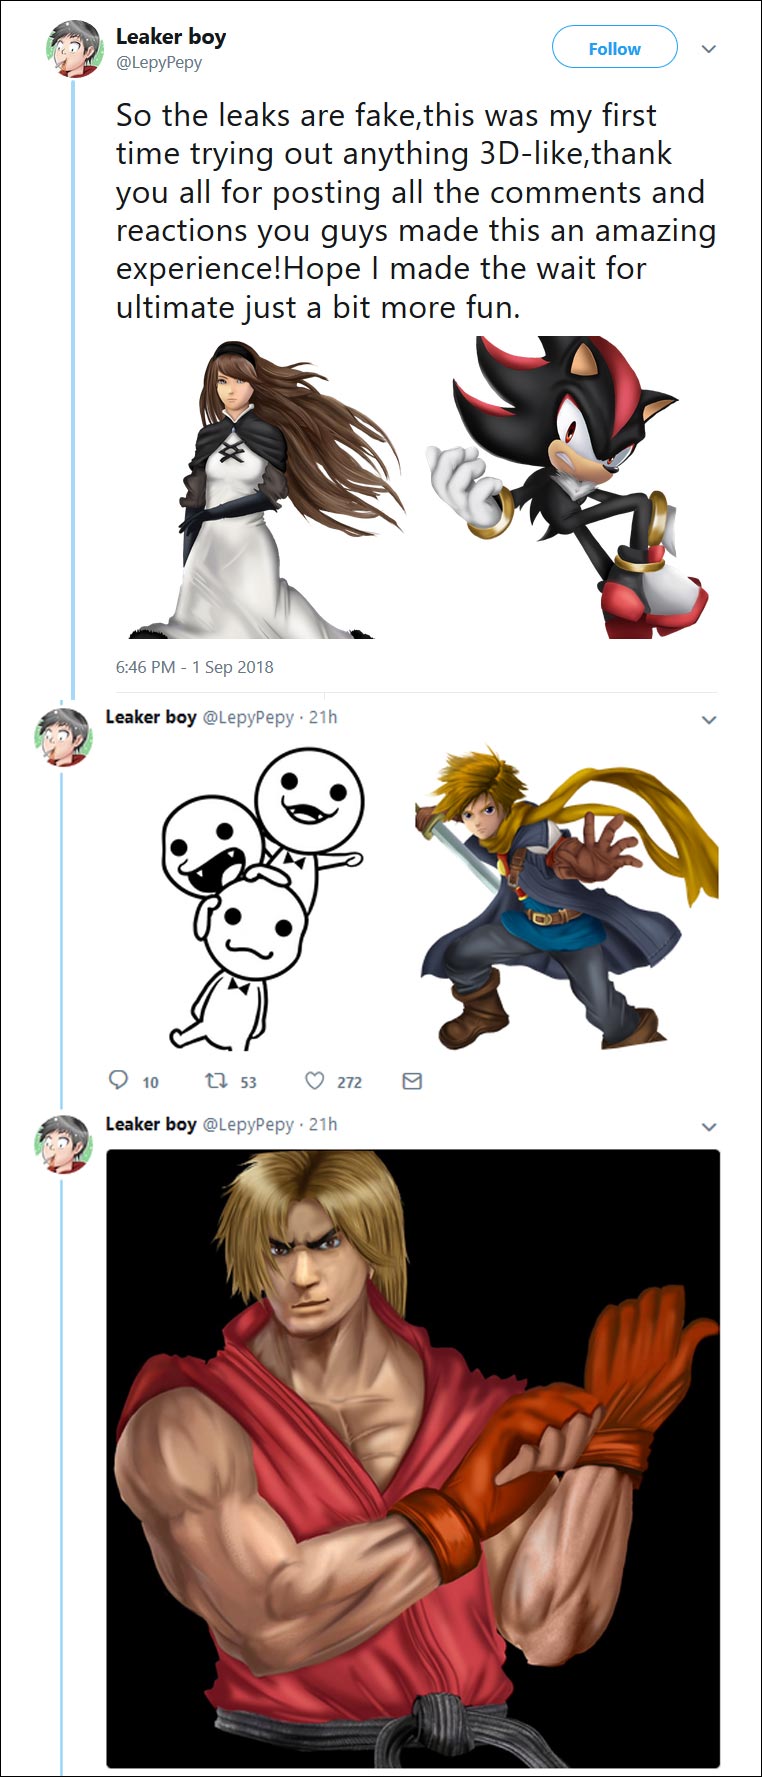Click the reply icon on the Golden Sun tweet
This screenshot has height=1777, width=762.
(x=118, y=1081)
